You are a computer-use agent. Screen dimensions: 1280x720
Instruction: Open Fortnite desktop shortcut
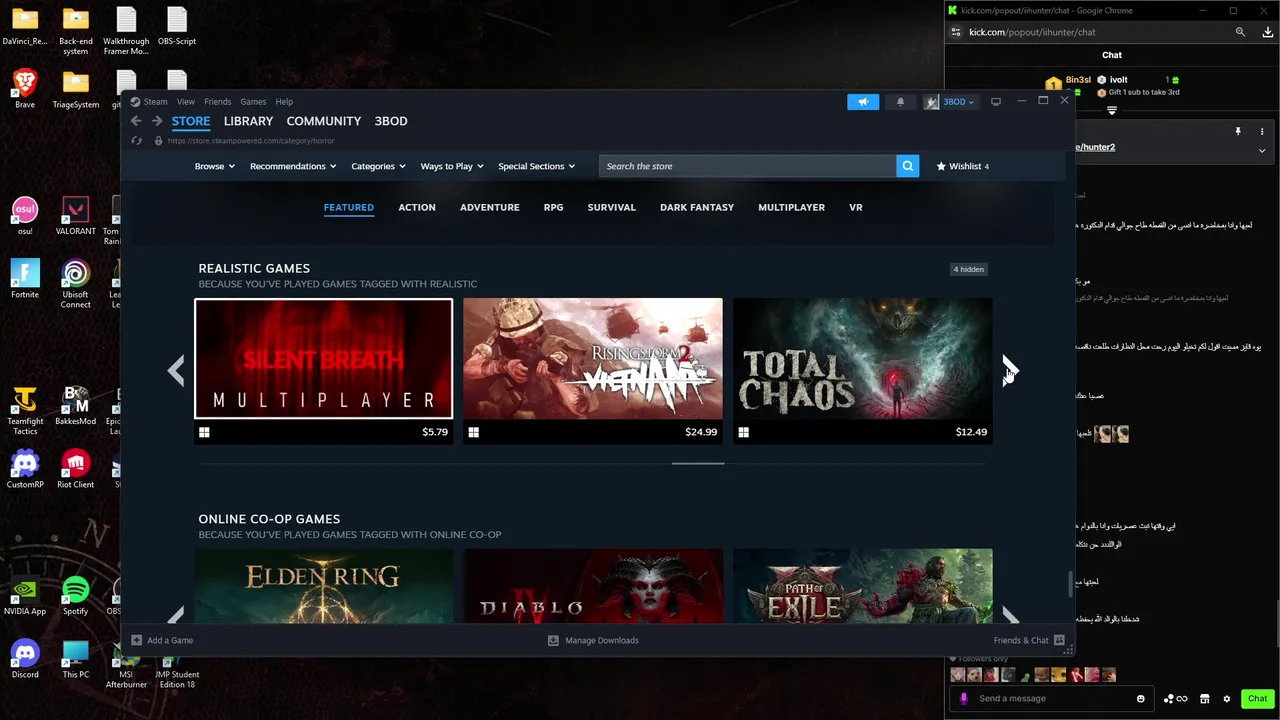pyautogui.click(x=25, y=279)
